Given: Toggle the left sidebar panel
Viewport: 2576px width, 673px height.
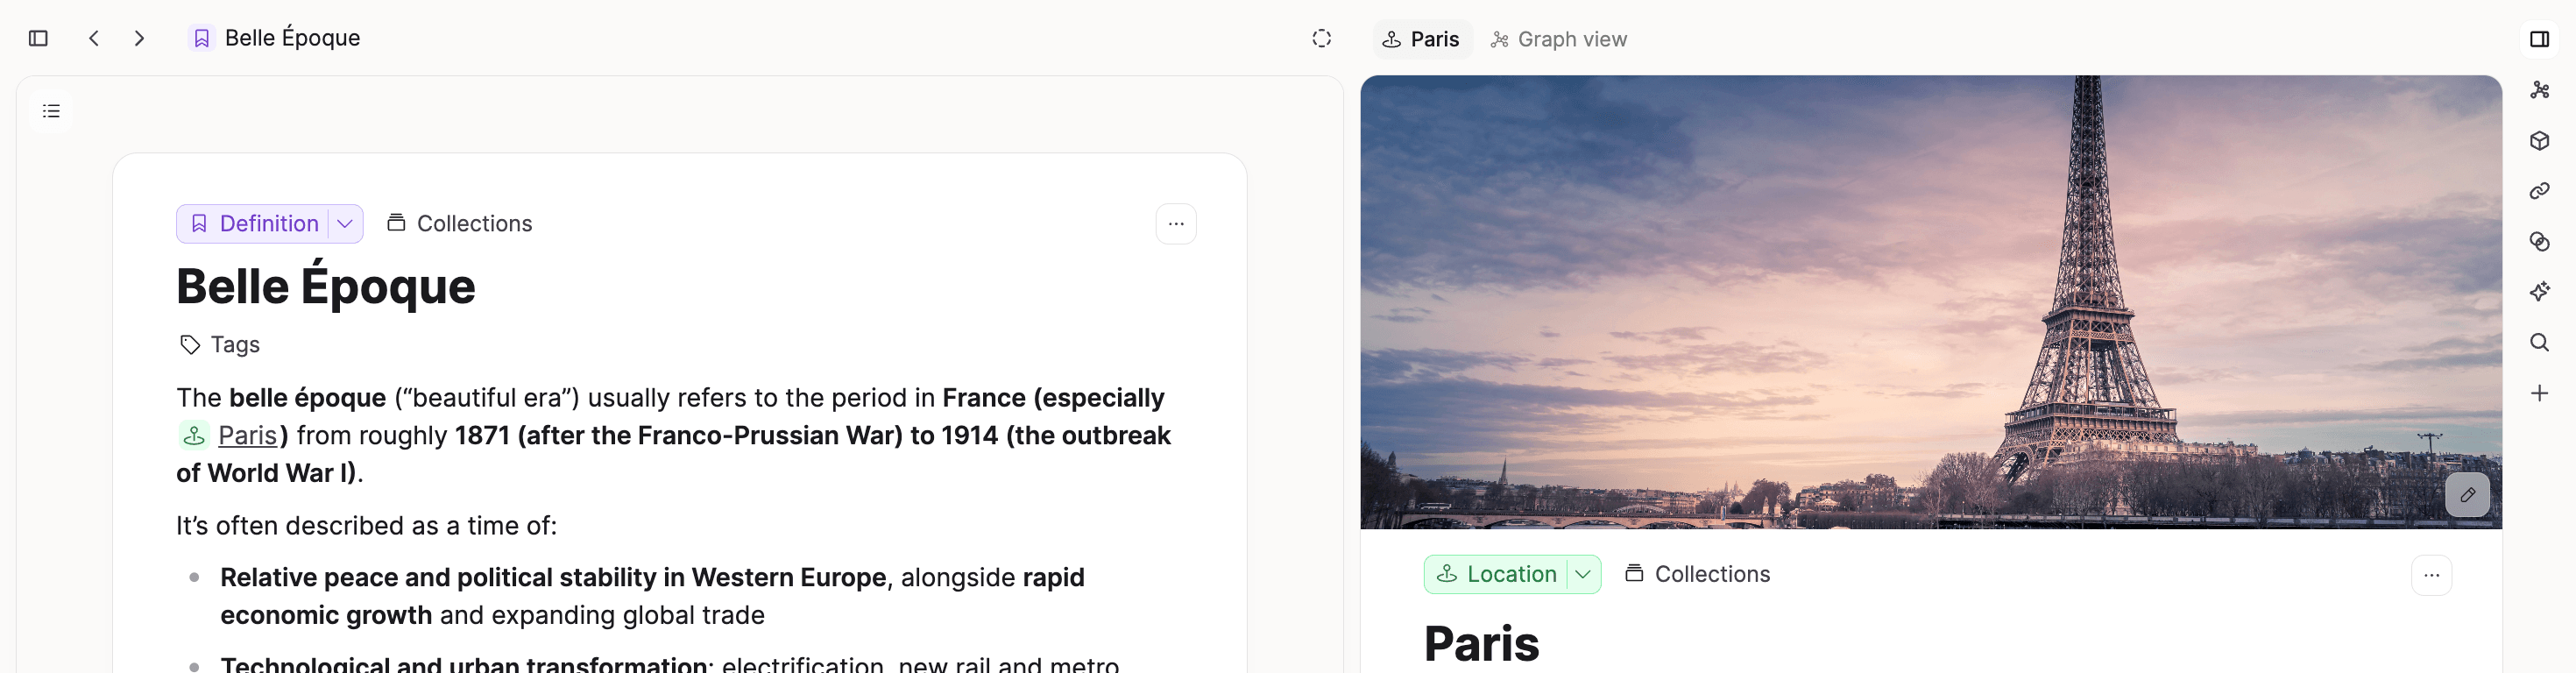Looking at the screenshot, I should point(38,38).
